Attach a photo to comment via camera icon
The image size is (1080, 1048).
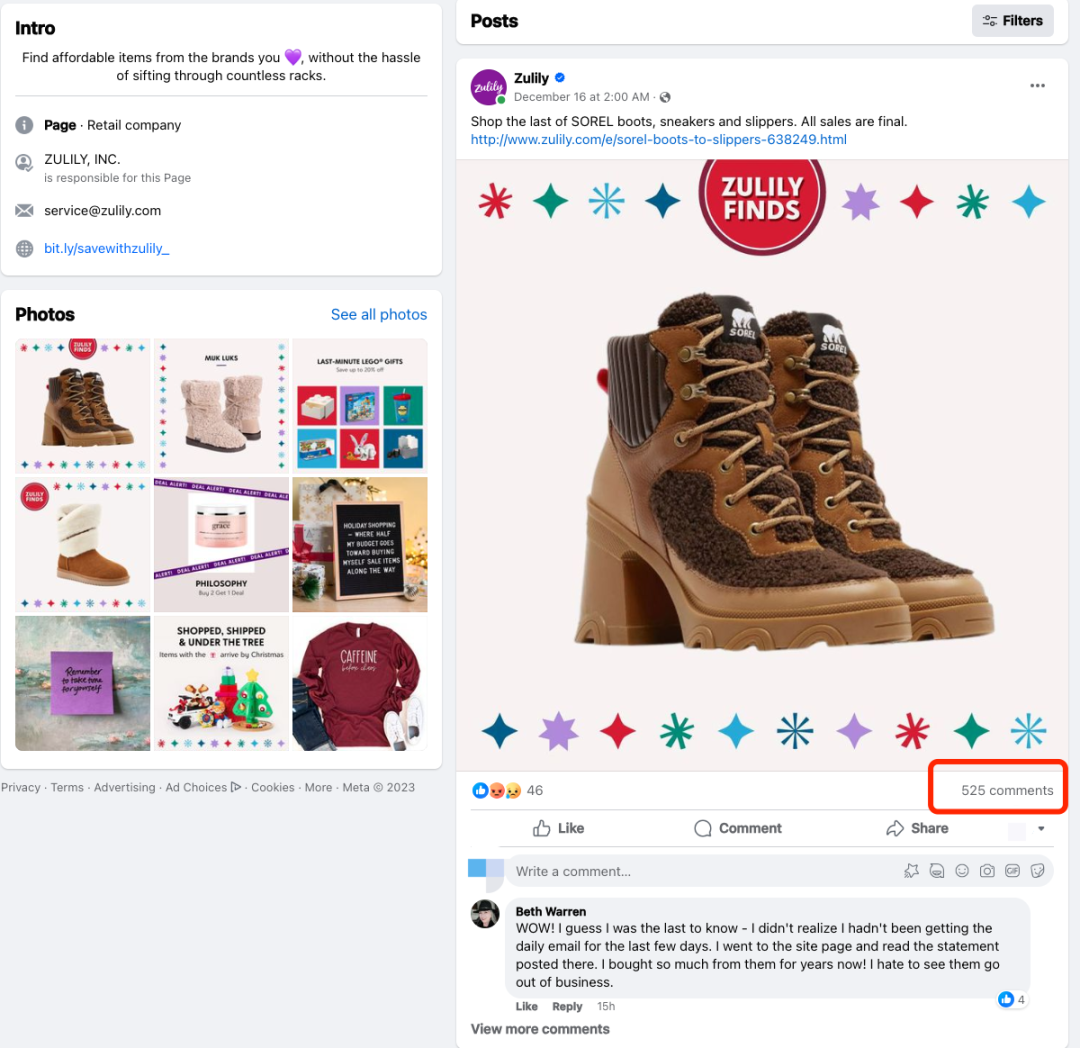tap(987, 871)
